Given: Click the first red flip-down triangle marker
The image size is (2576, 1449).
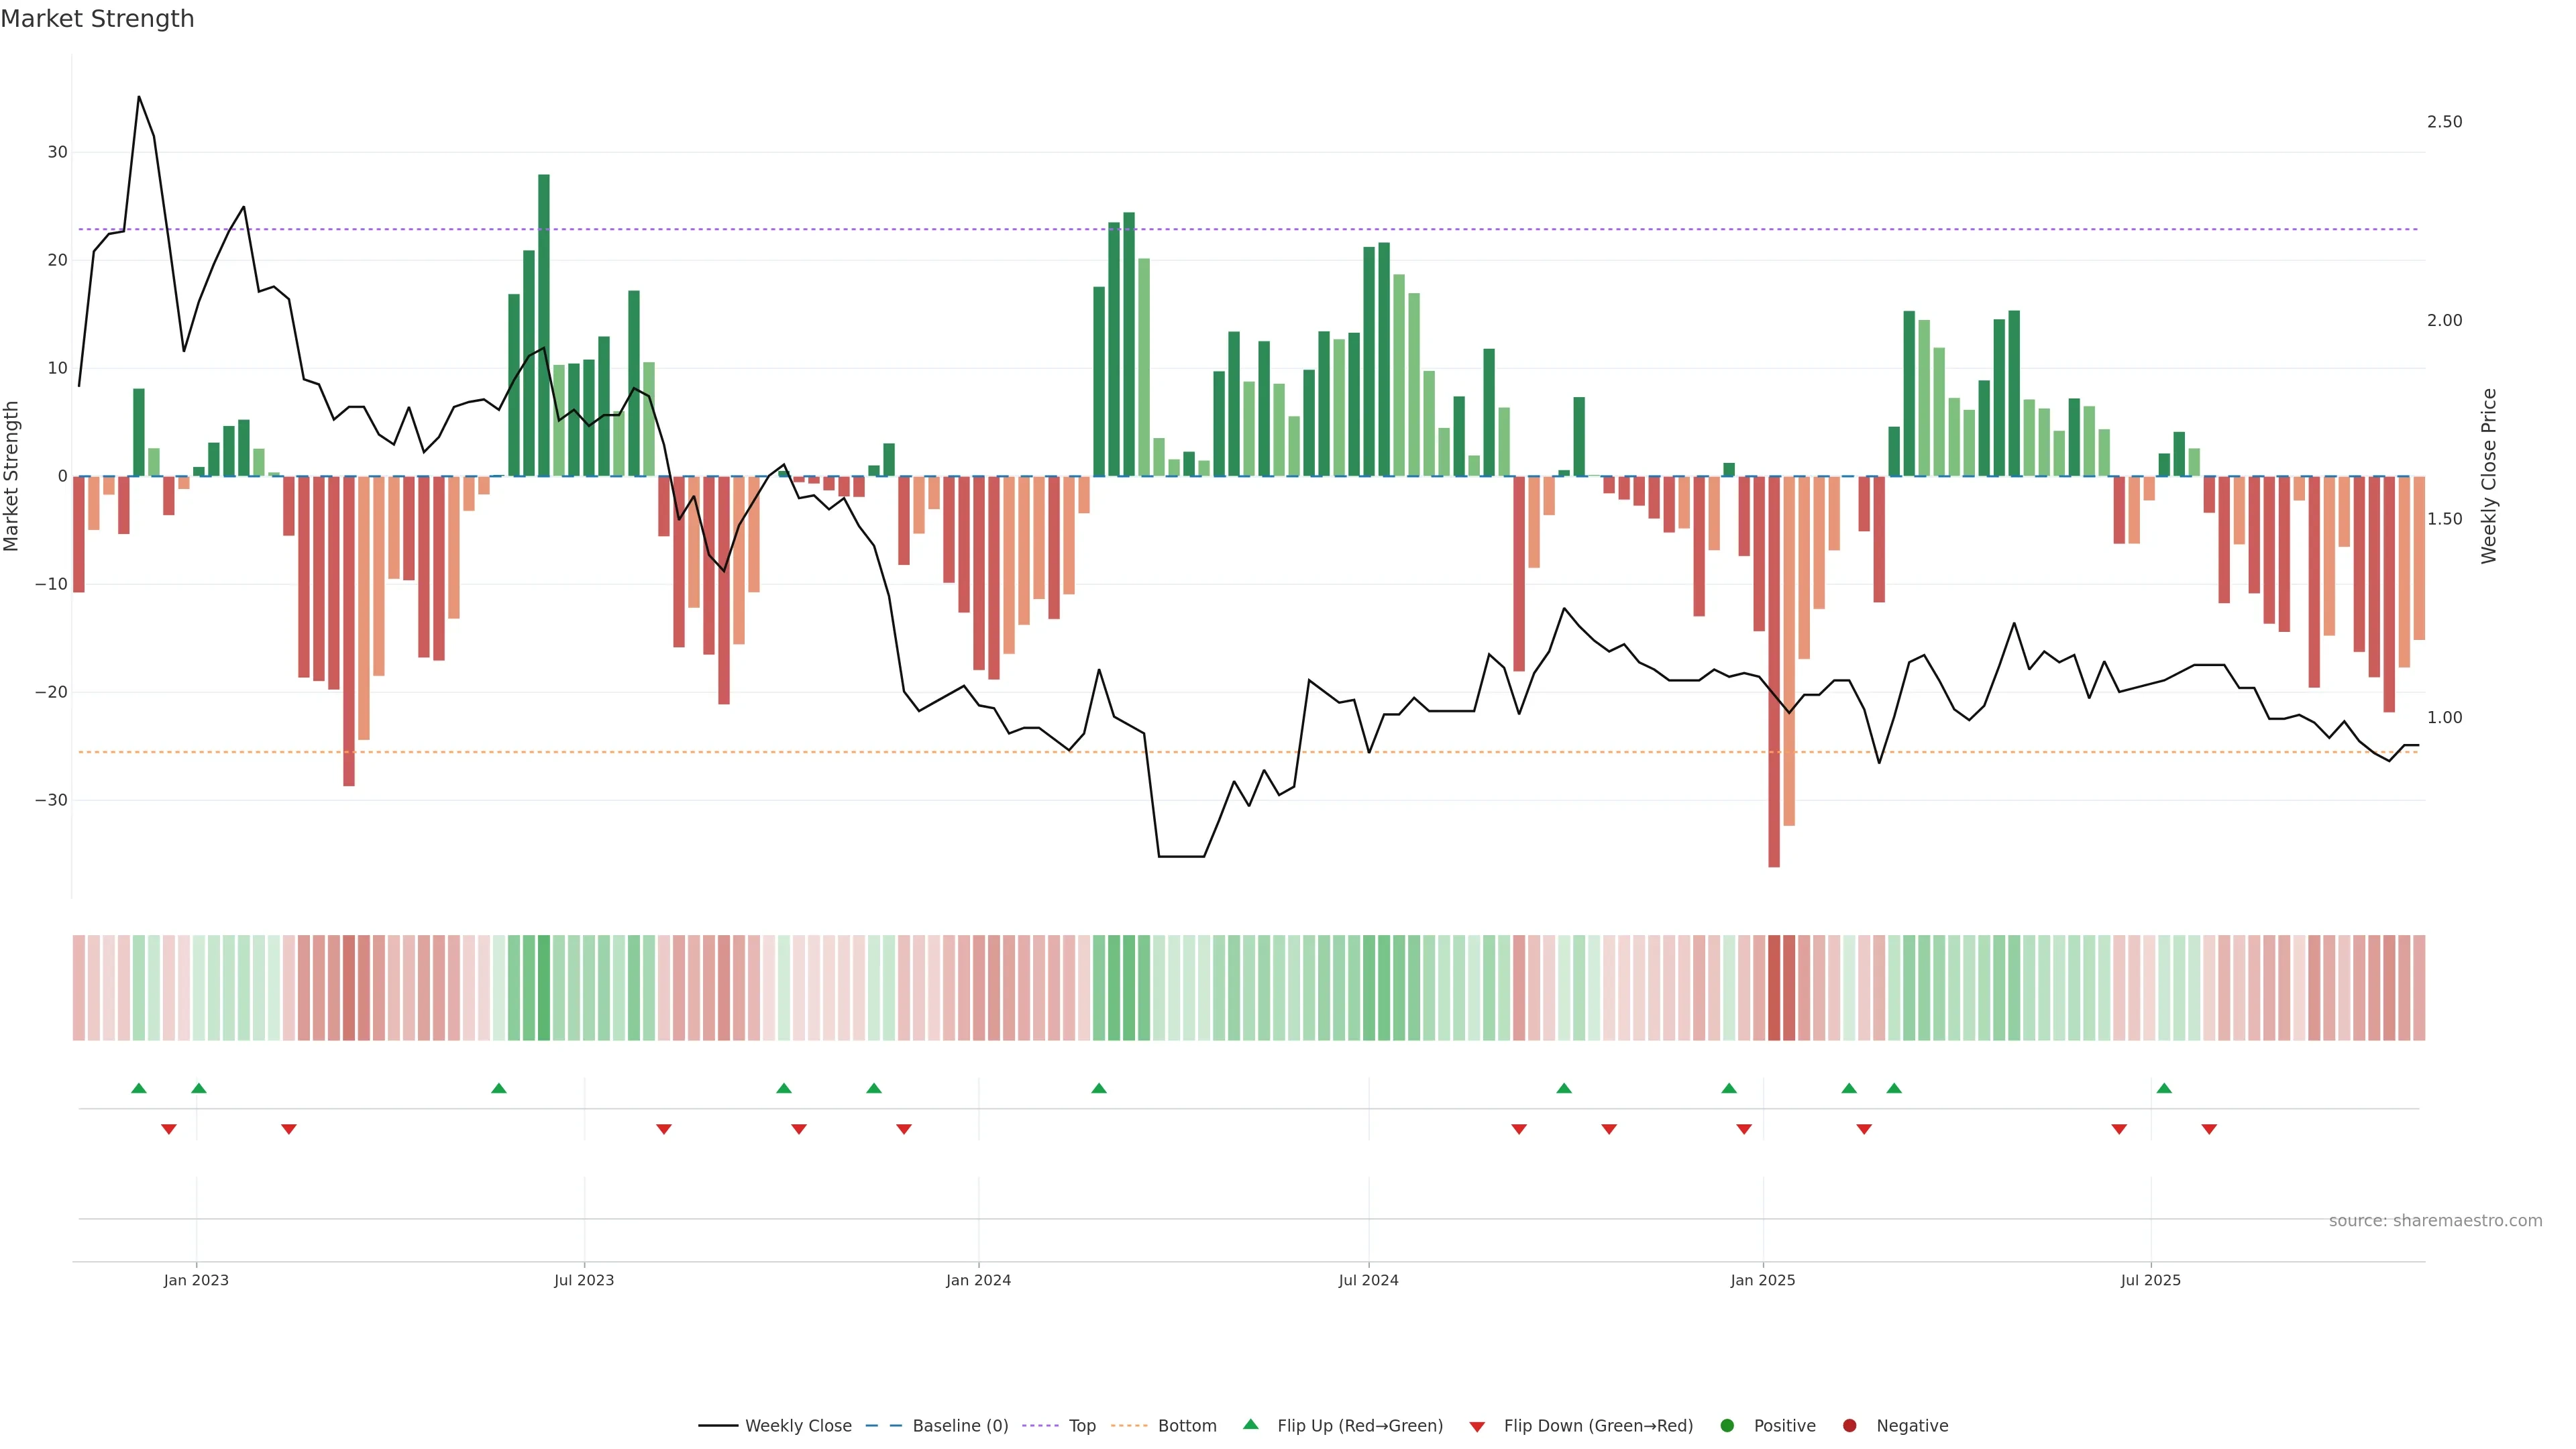Looking at the screenshot, I should click(169, 1129).
